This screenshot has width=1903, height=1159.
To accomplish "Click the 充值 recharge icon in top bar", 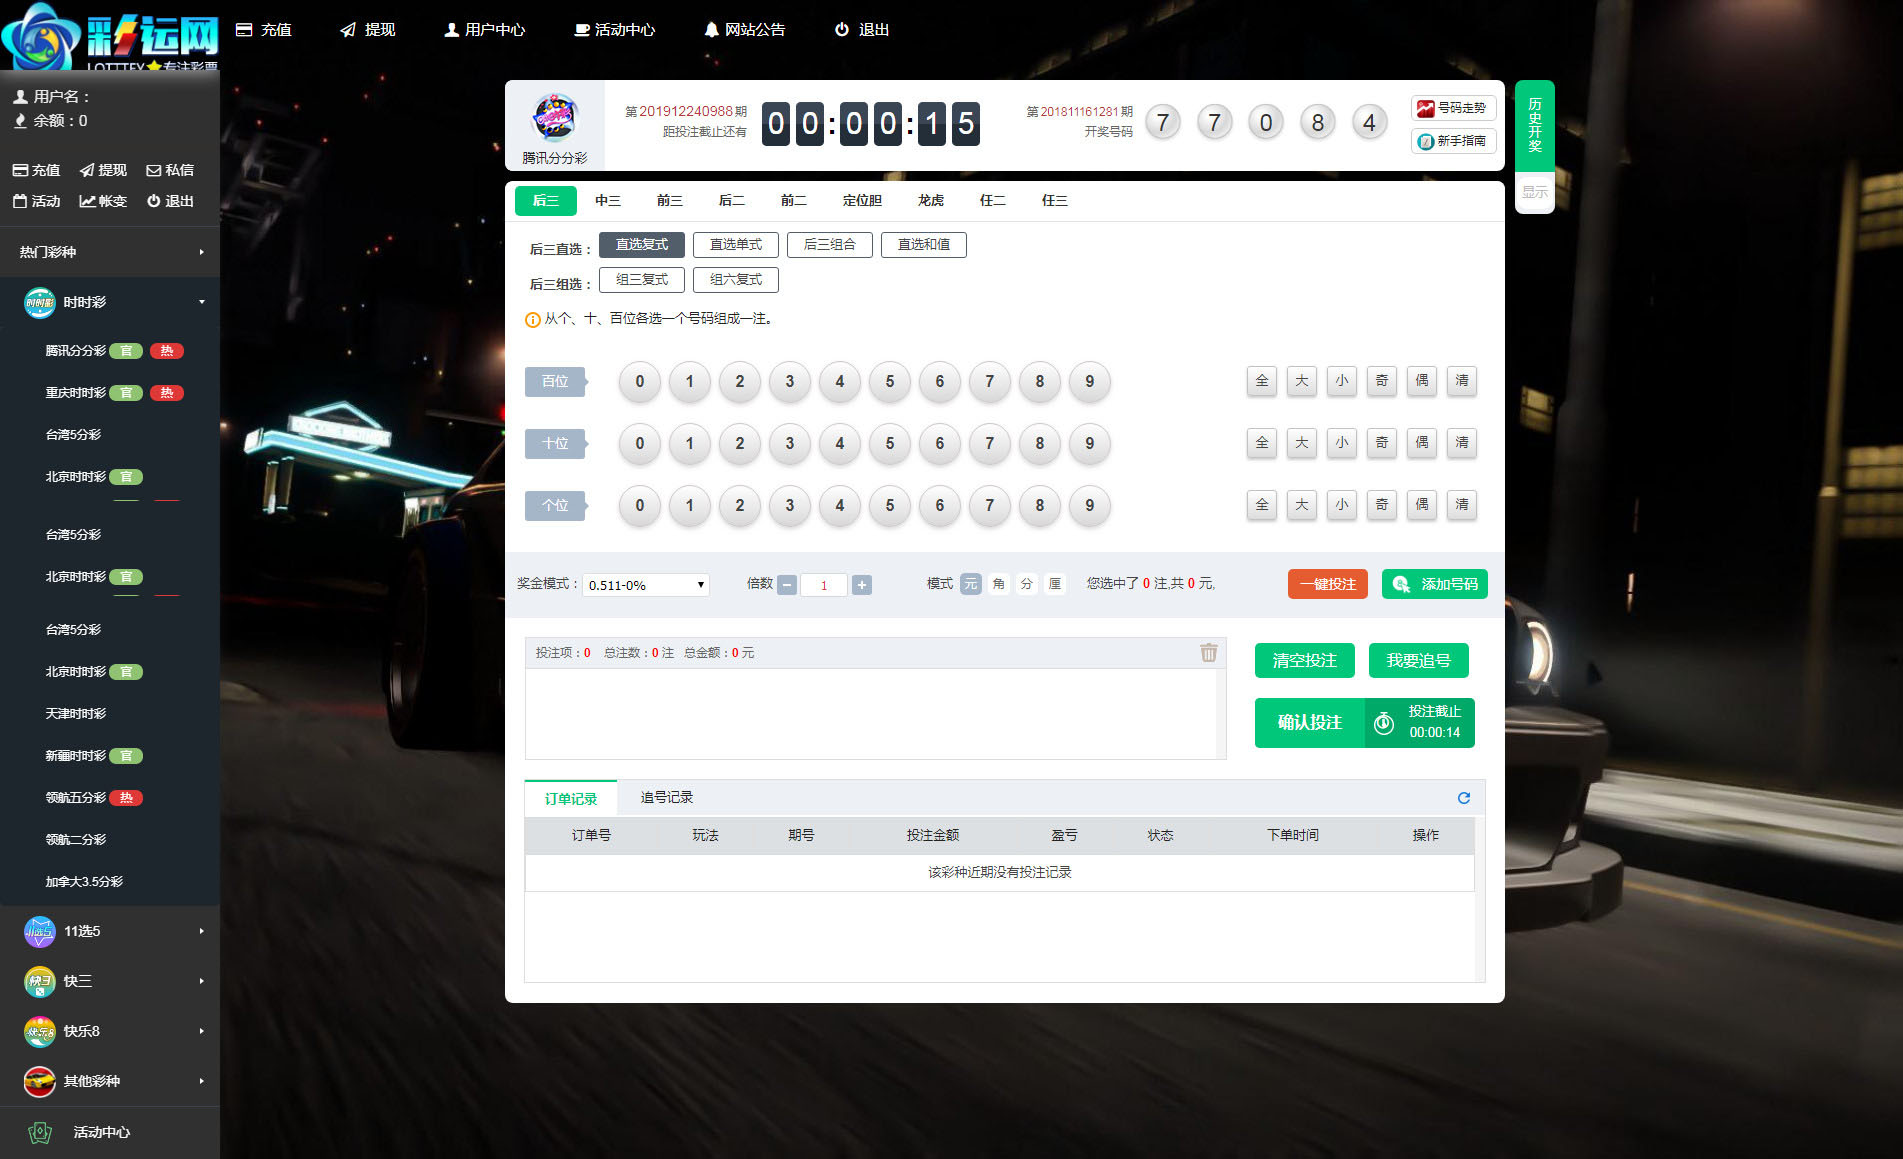I will click(244, 30).
